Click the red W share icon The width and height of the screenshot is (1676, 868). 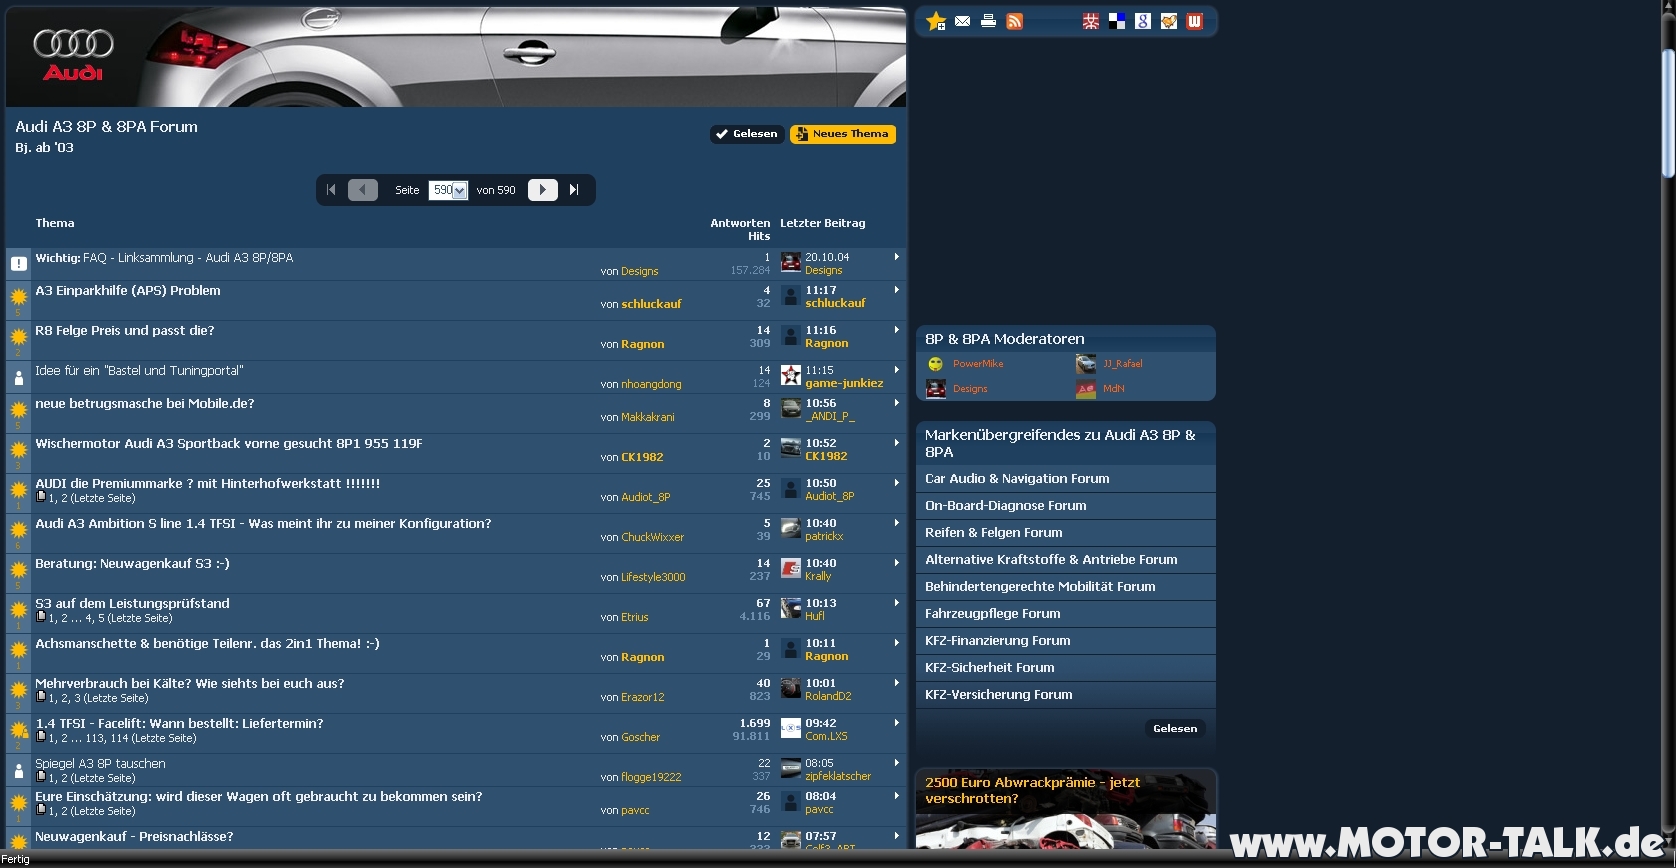(x=1194, y=21)
